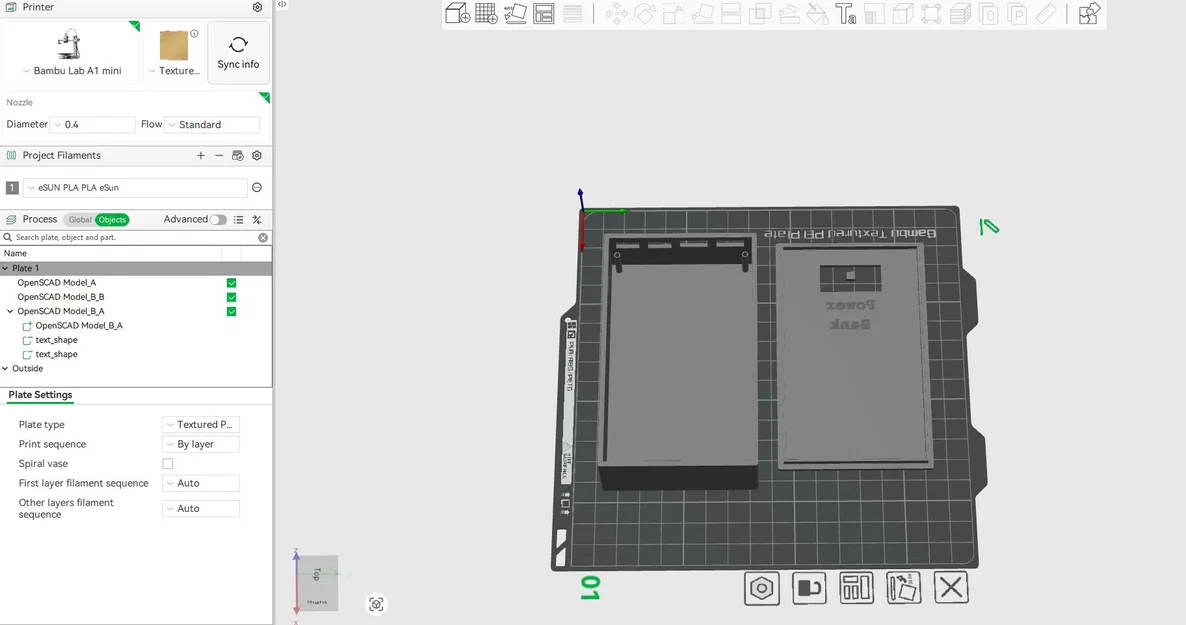
Task: Open the Bambu Lab A1 mini printer selector
Action: click(72, 52)
